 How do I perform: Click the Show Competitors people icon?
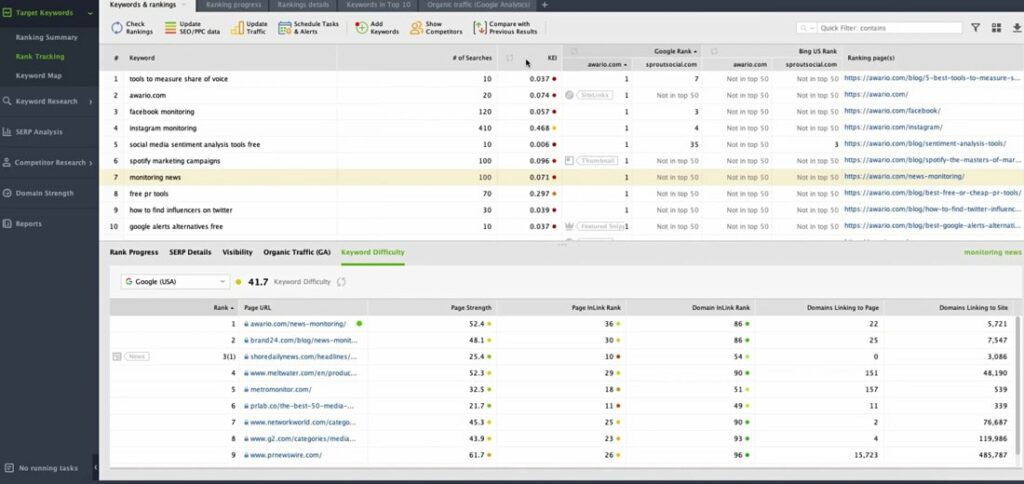pos(416,27)
